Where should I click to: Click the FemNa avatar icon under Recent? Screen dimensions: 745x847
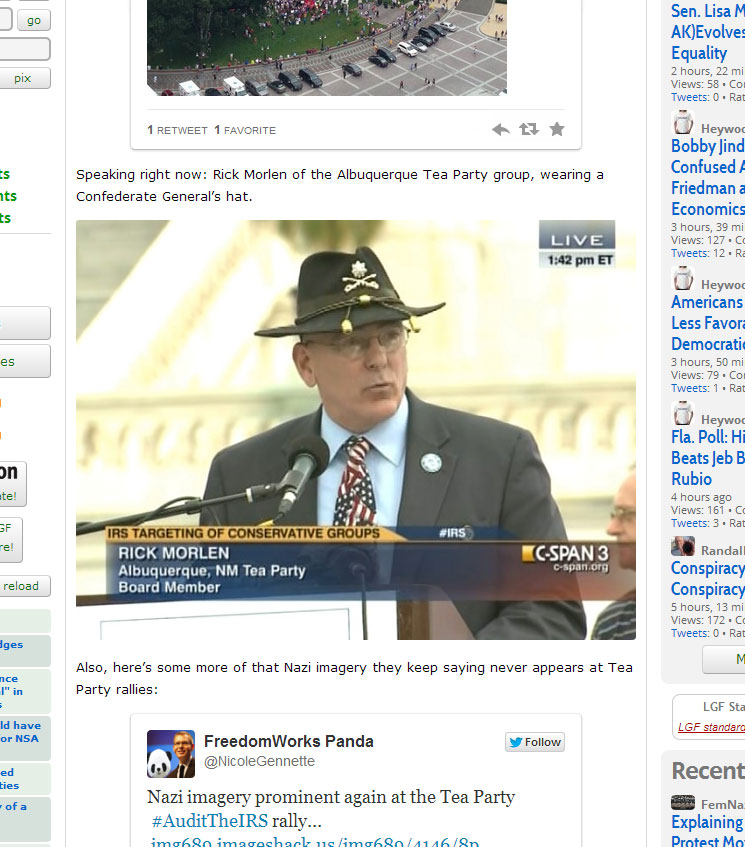(x=683, y=803)
